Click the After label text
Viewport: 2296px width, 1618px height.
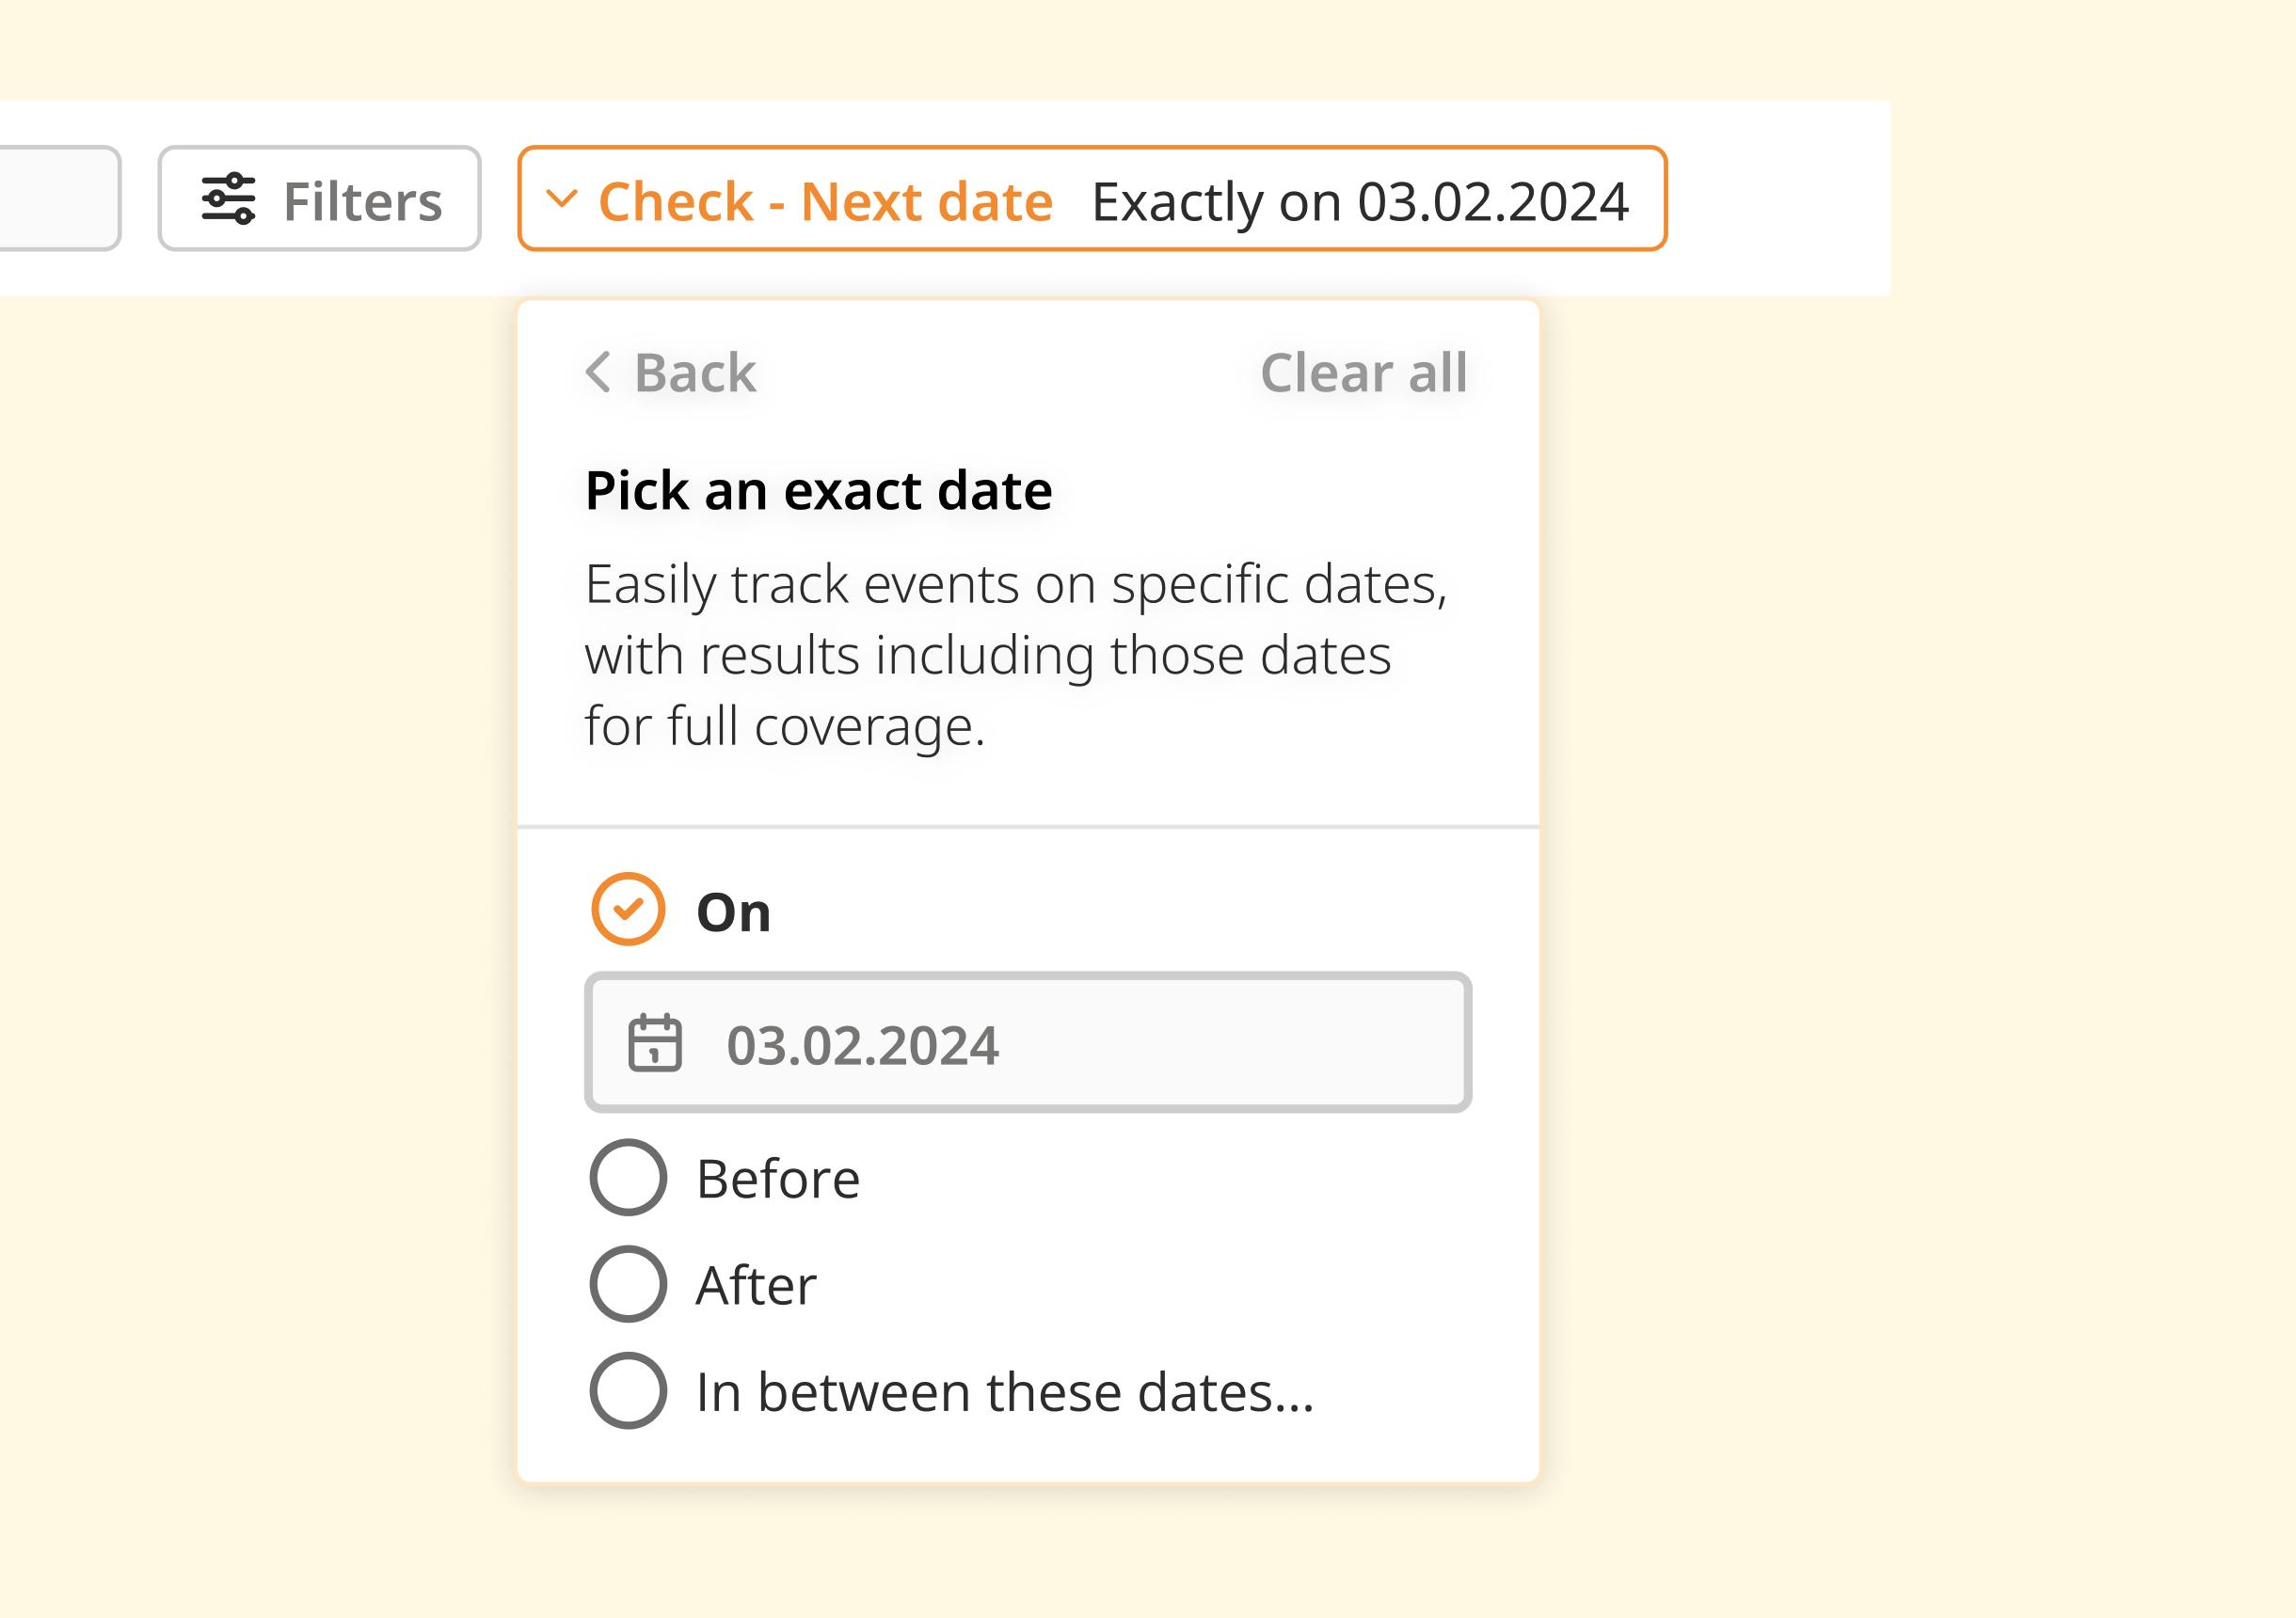756,1286
